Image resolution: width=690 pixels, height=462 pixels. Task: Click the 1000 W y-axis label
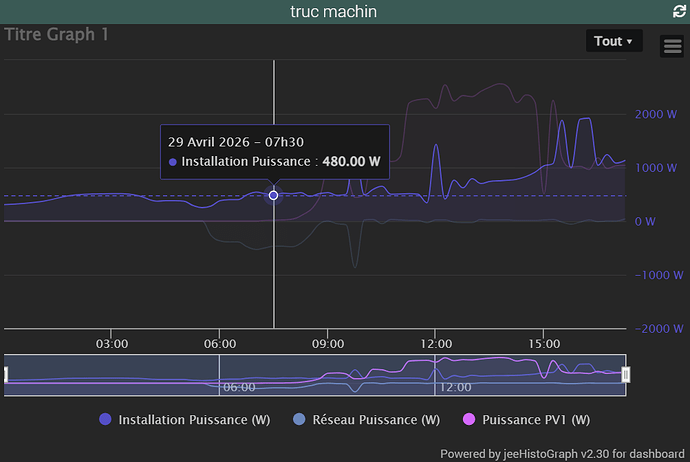656,168
